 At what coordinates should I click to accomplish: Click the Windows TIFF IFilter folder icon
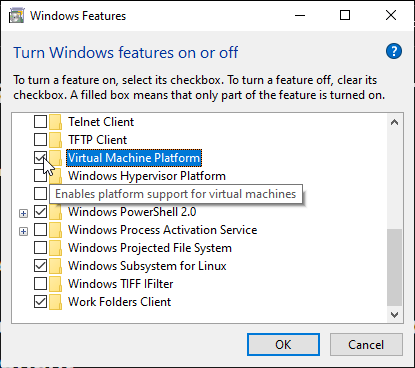point(55,284)
